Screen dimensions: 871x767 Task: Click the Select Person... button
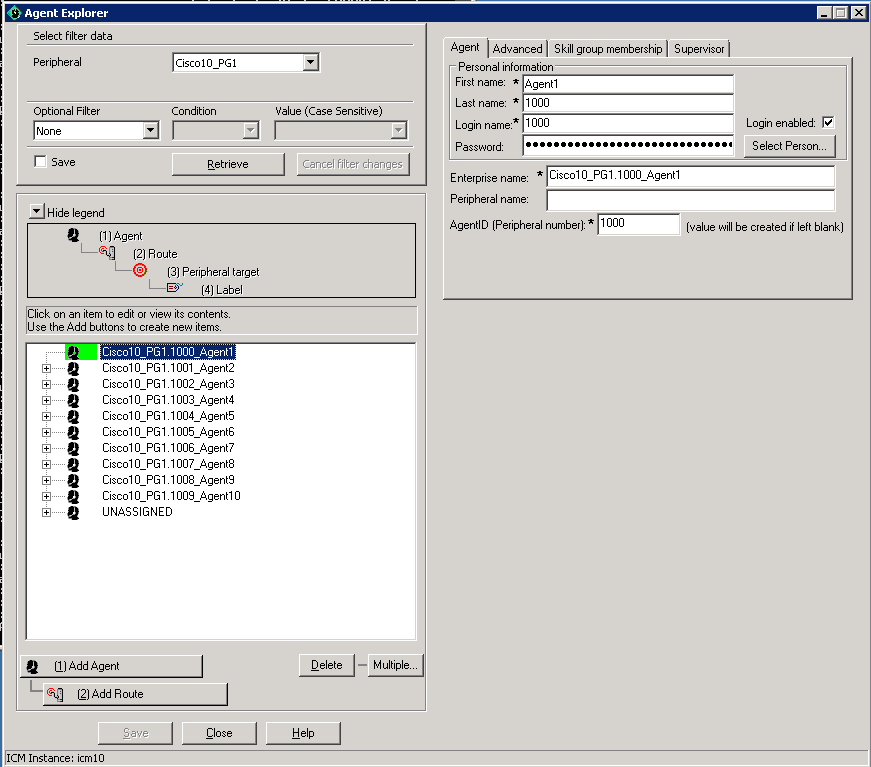(789, 146)
